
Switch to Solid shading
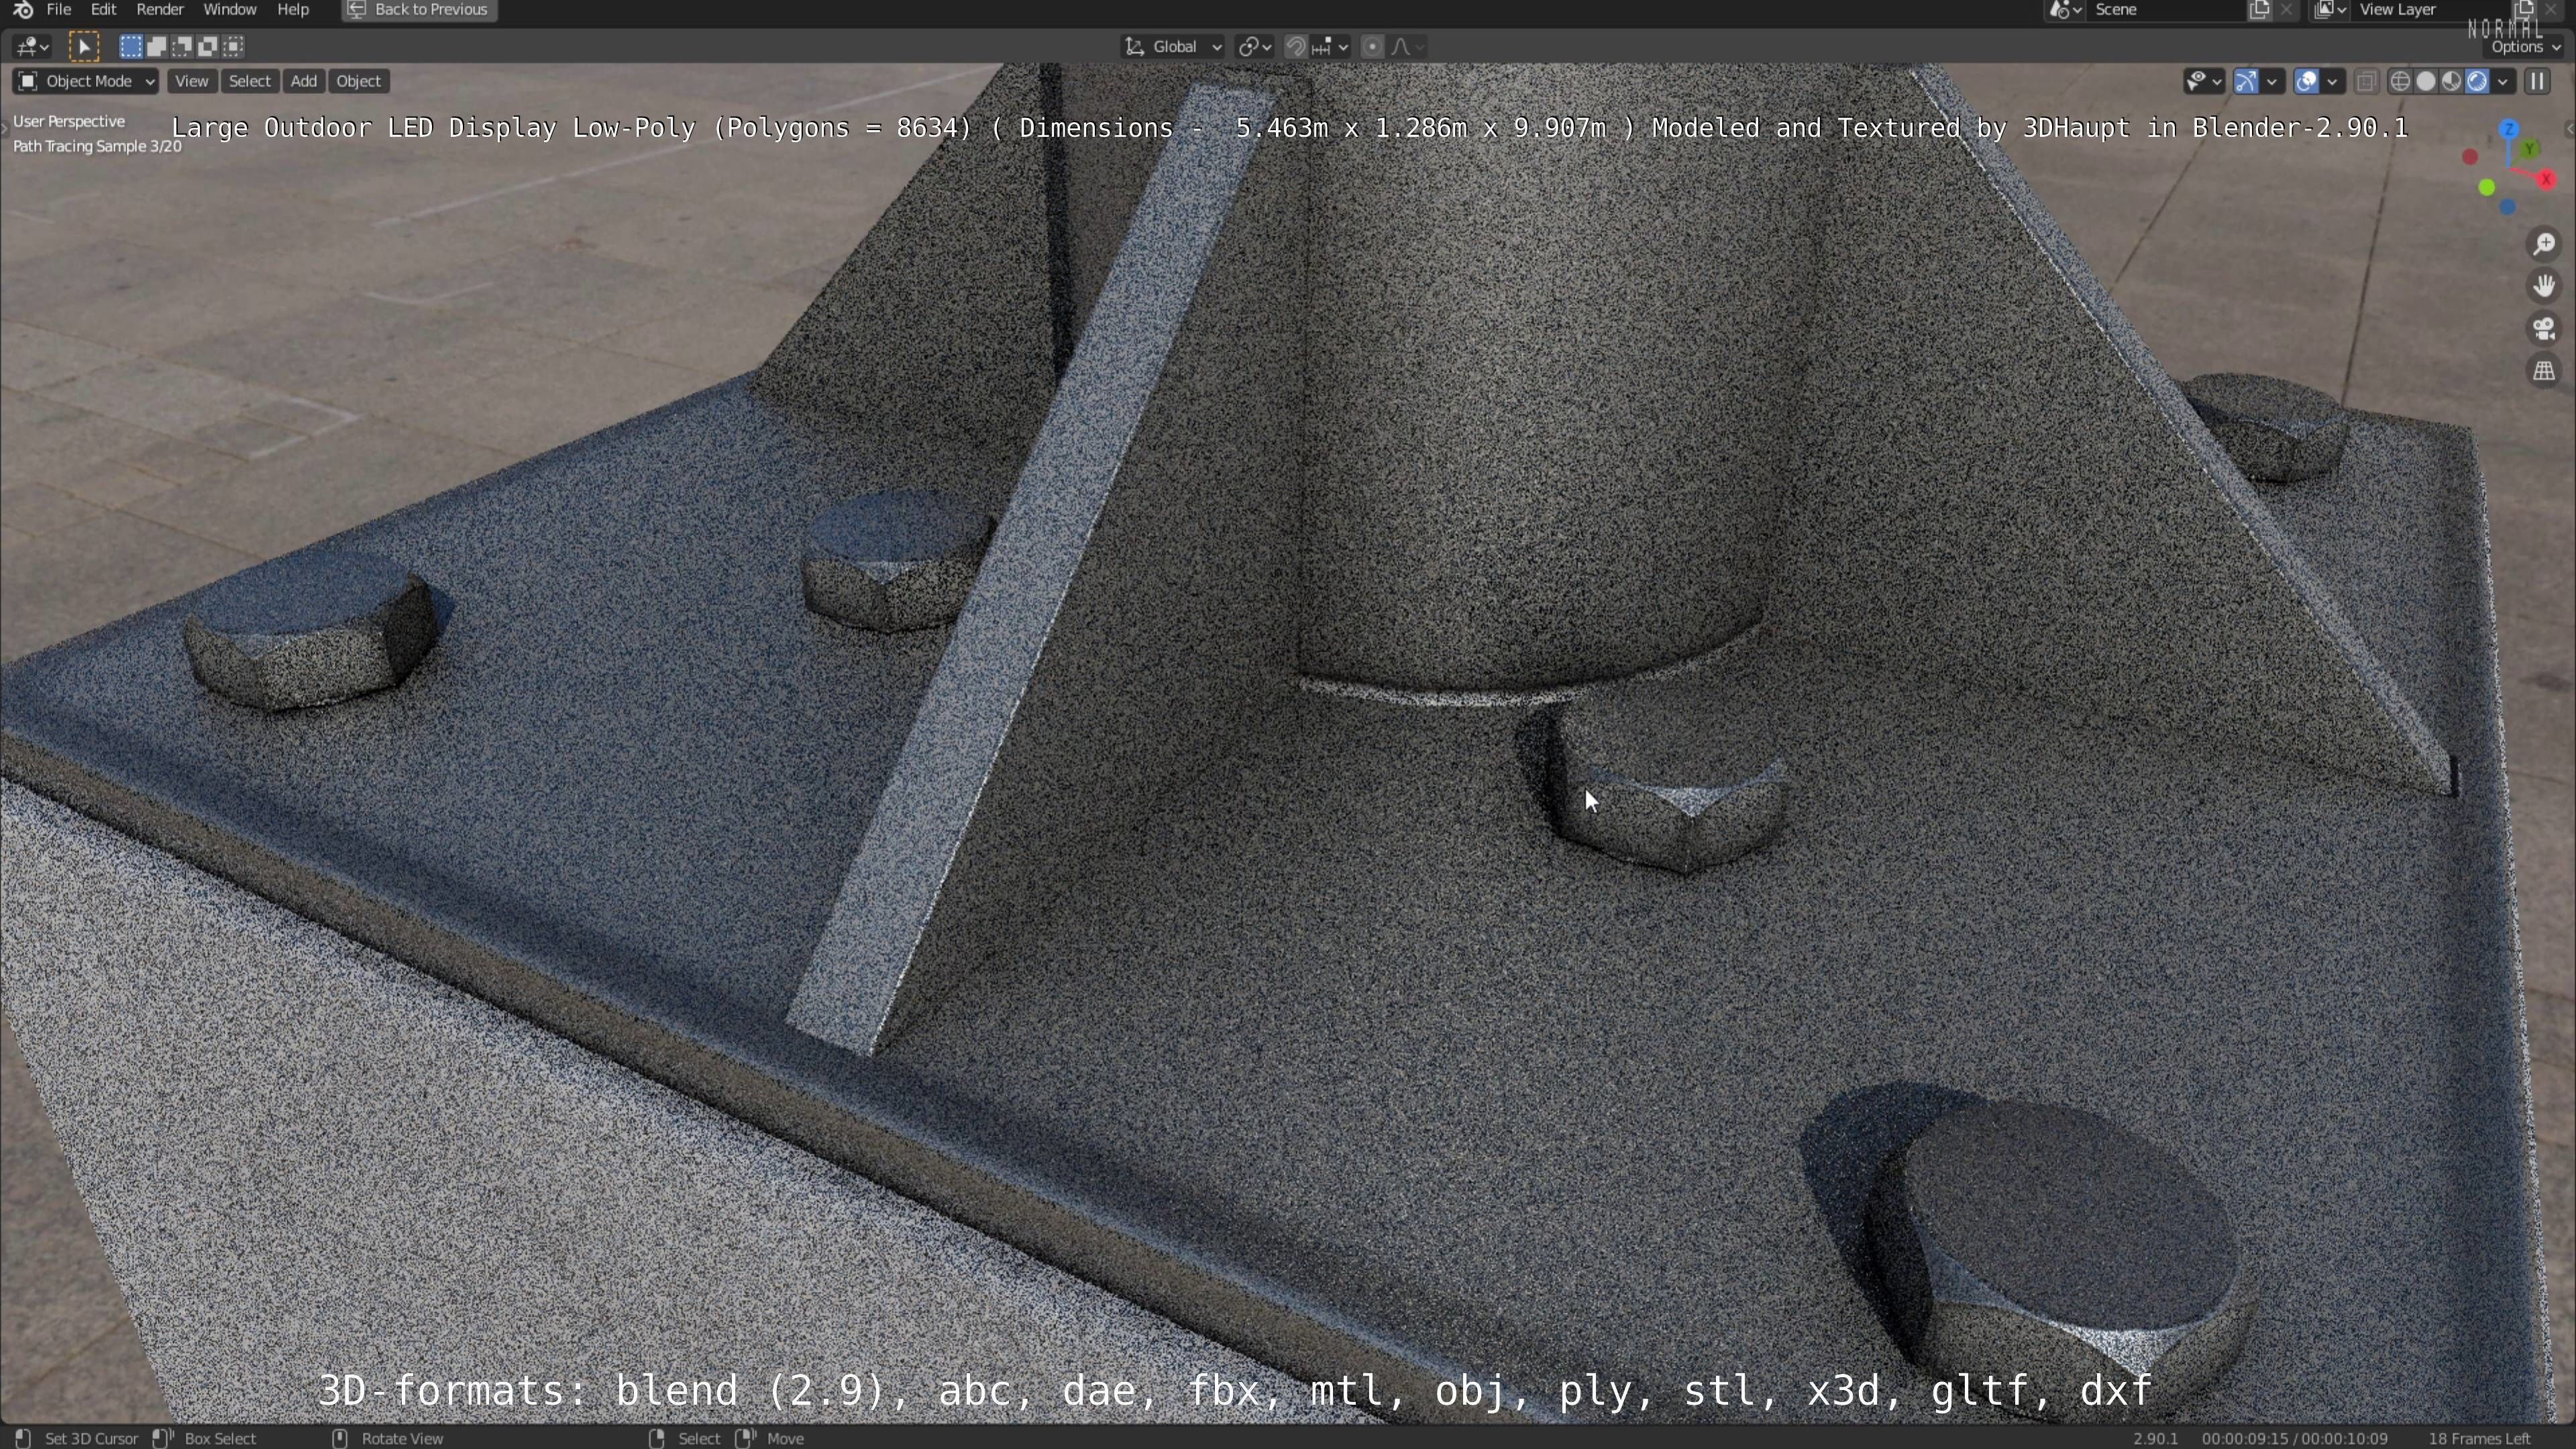(2425, 81)
